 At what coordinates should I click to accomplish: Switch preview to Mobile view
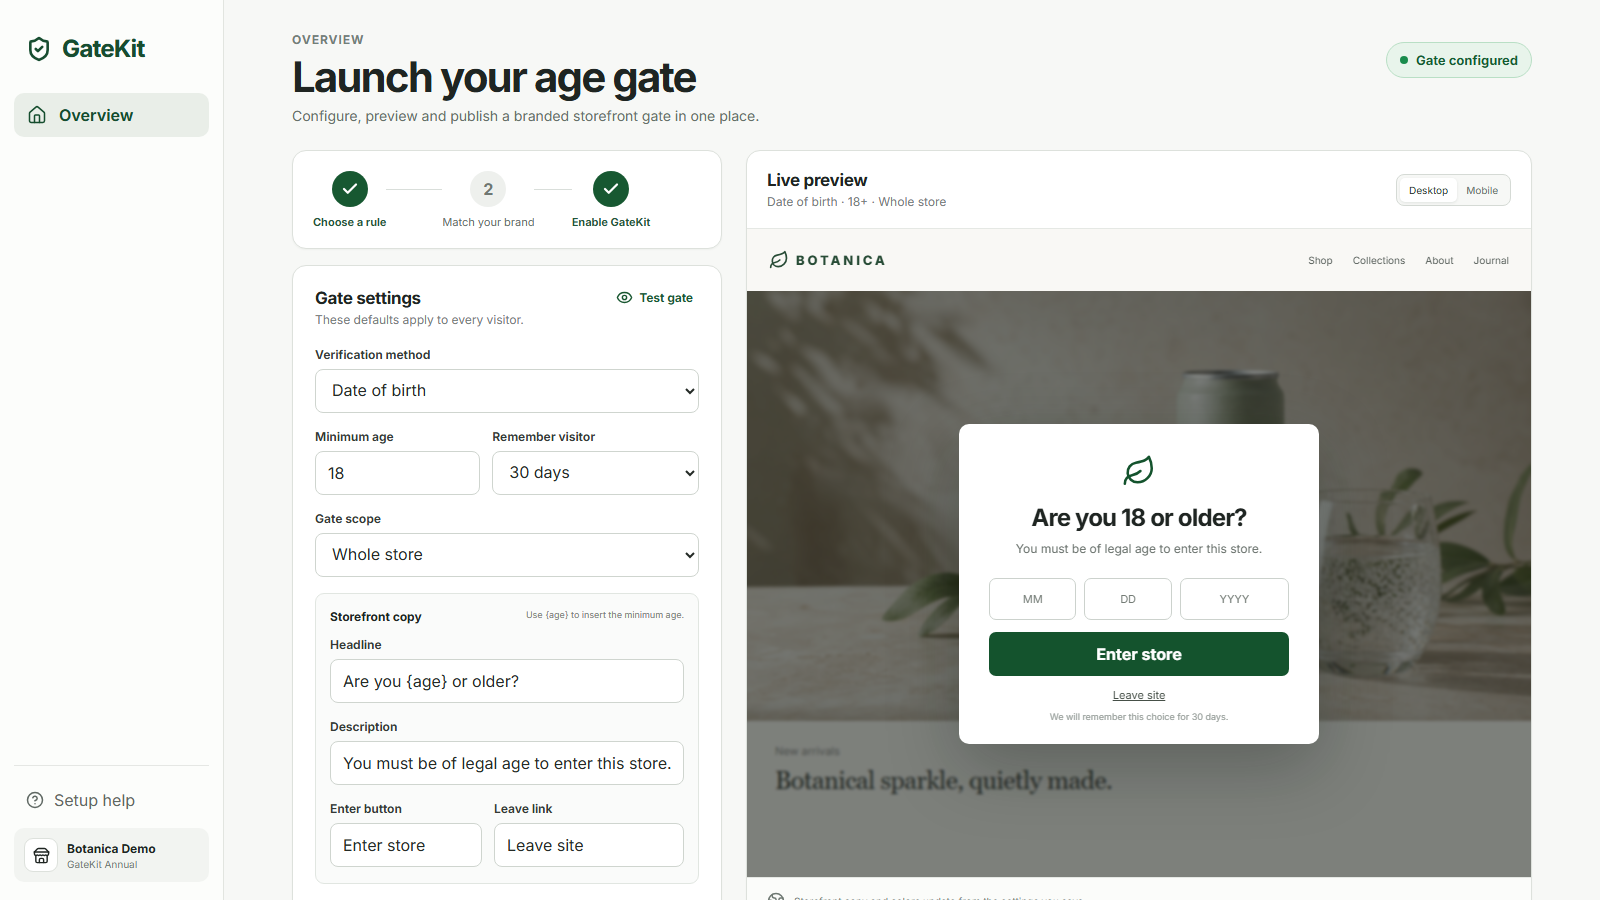(x=1482, y=190)
